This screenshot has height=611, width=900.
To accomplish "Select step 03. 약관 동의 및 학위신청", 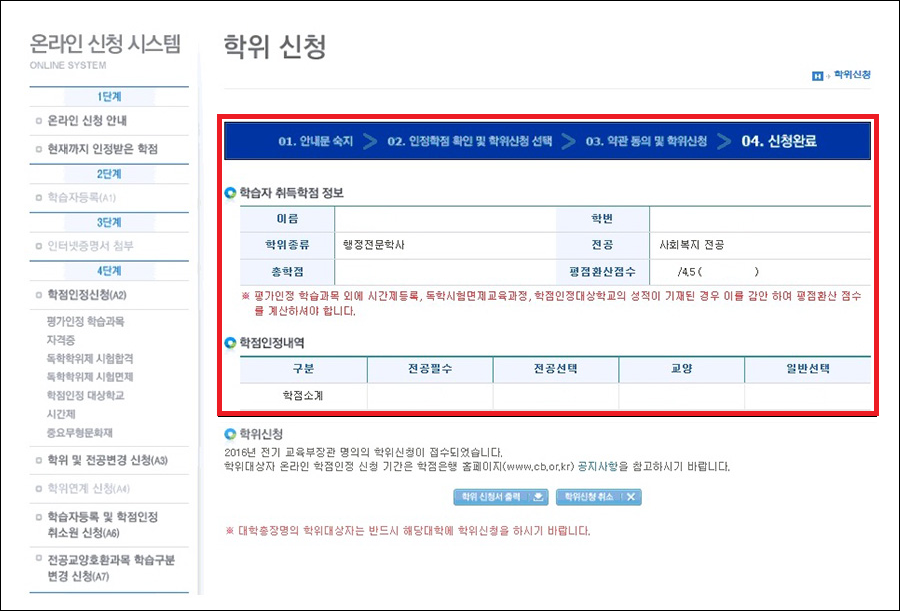I will [646, 142].
